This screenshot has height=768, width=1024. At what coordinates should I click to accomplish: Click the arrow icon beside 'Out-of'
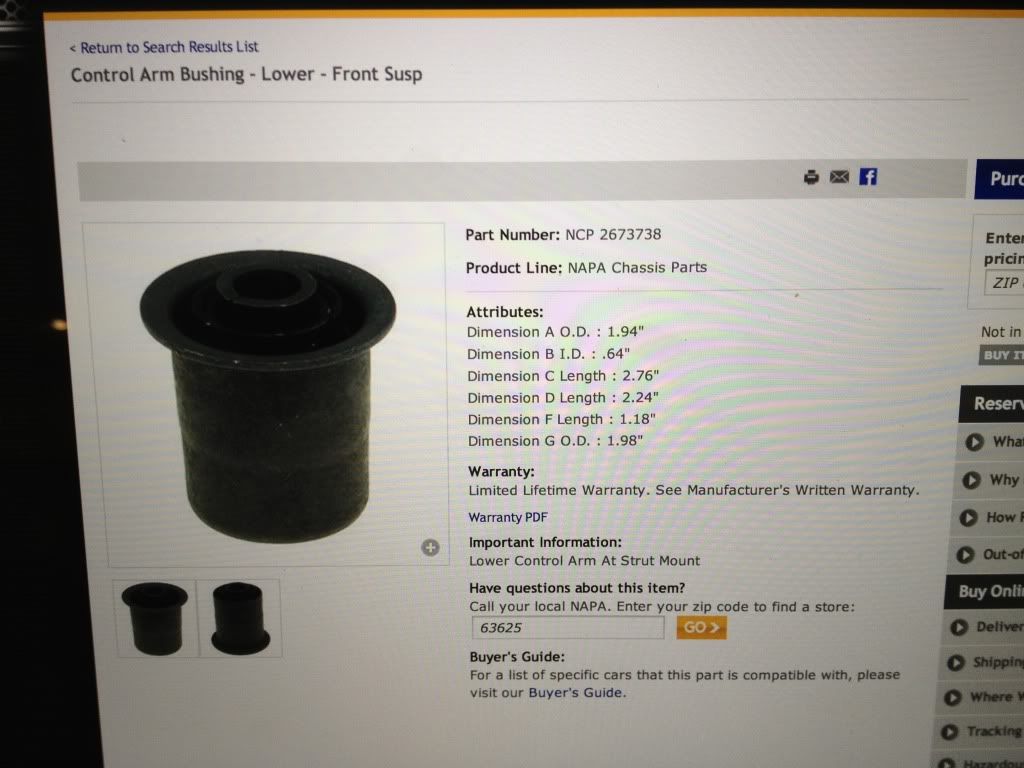[x=965, y=554]
